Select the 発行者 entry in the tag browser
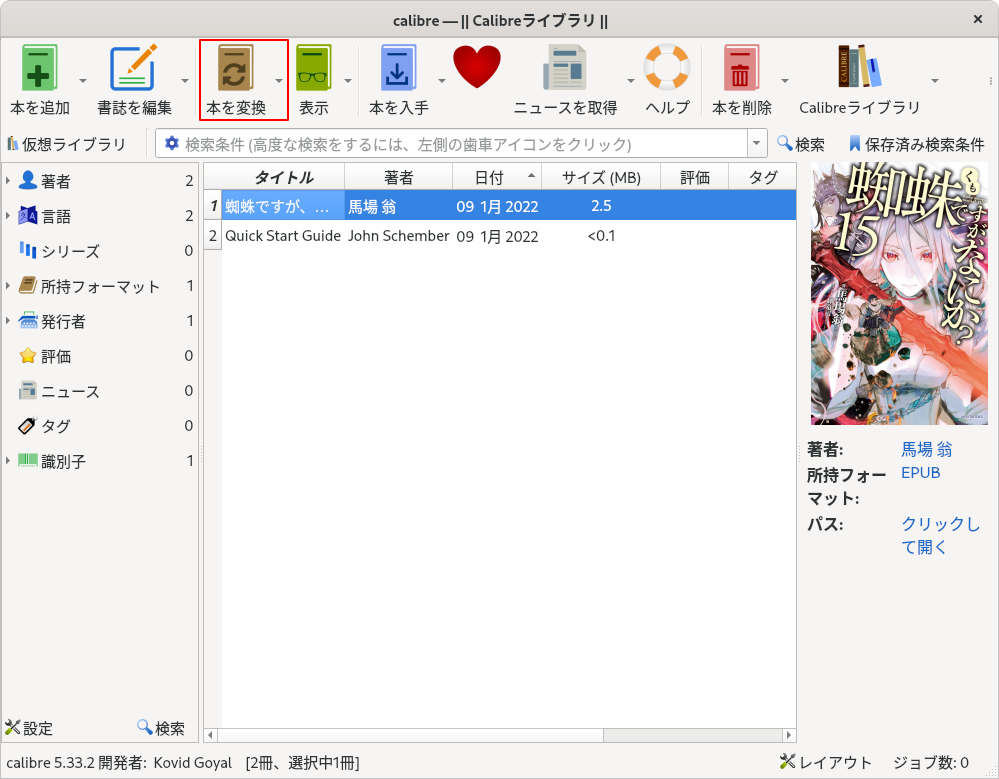The width and height of the screenshot is (999, 779). [99, 321]
